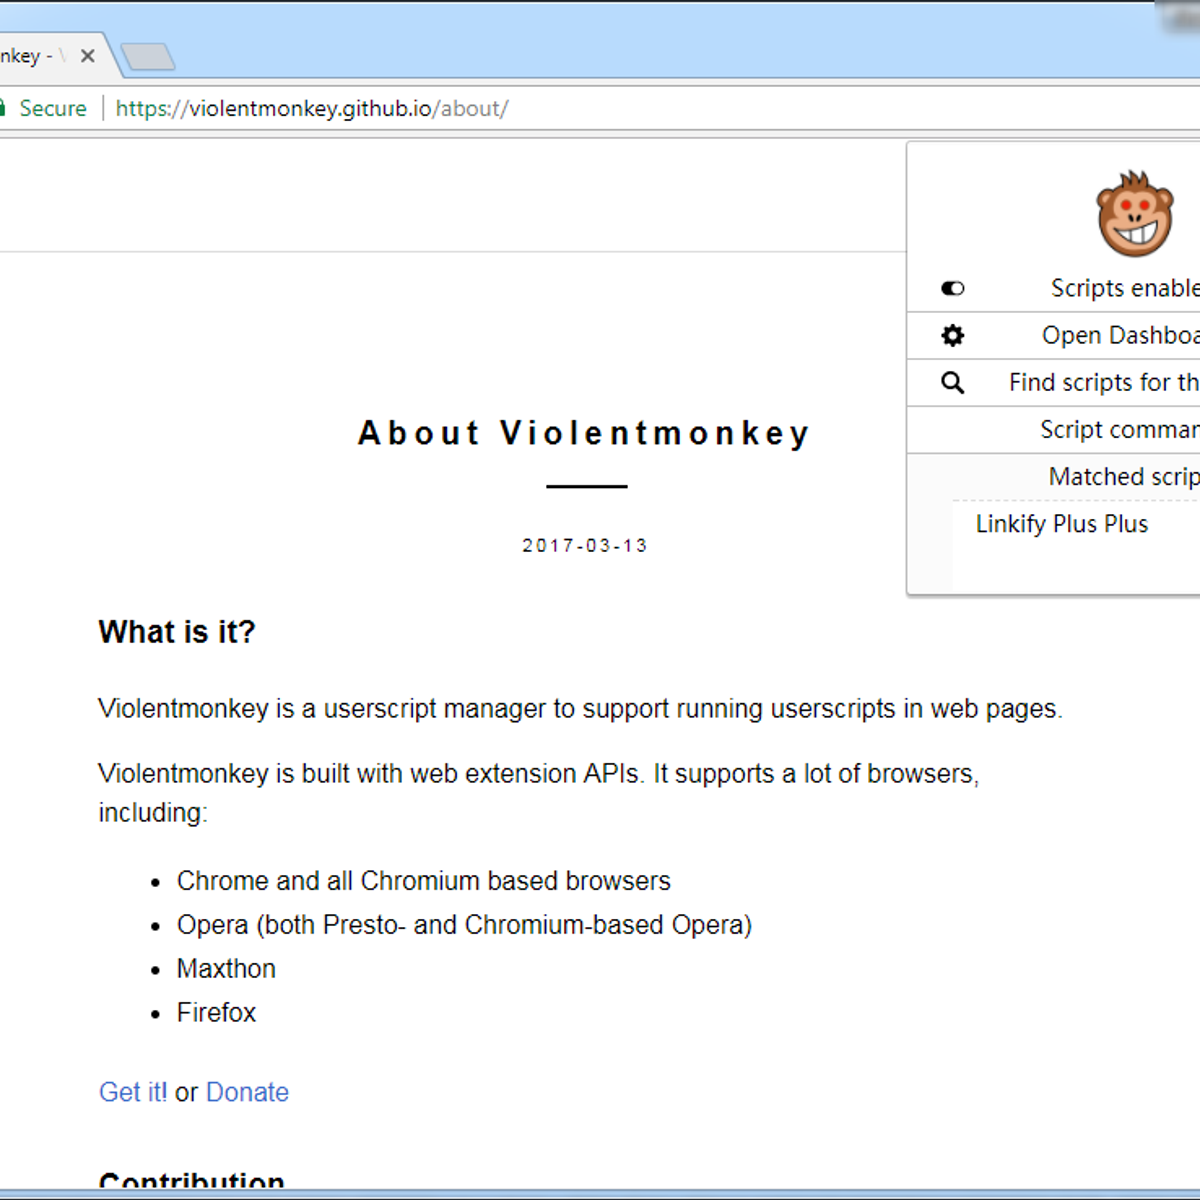Toggle the Scripts enabled switch icon

pos(953,288)
